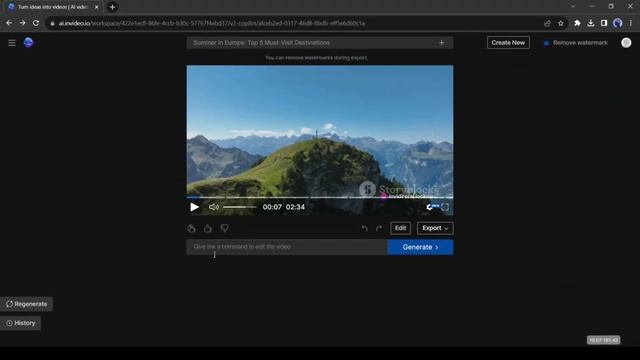Image resolution: width=640 pixels, height=360 pixels.
Task: Click Remove watermark link
Action: (x=576, y=42)
